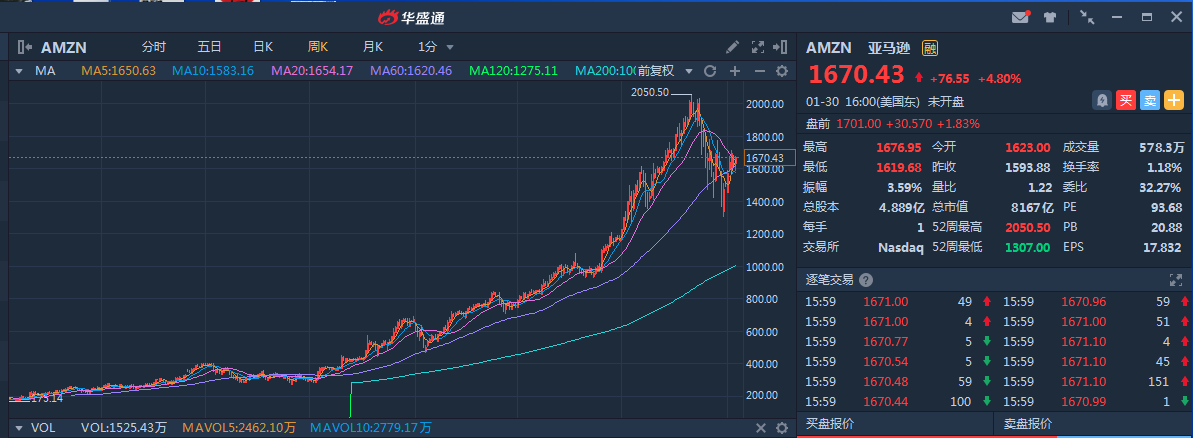Viewport: 1193px width, 438px height.
Task: Click the compact window mode arrows icon
Action: pyautogui.click(x=1086, y=17)
